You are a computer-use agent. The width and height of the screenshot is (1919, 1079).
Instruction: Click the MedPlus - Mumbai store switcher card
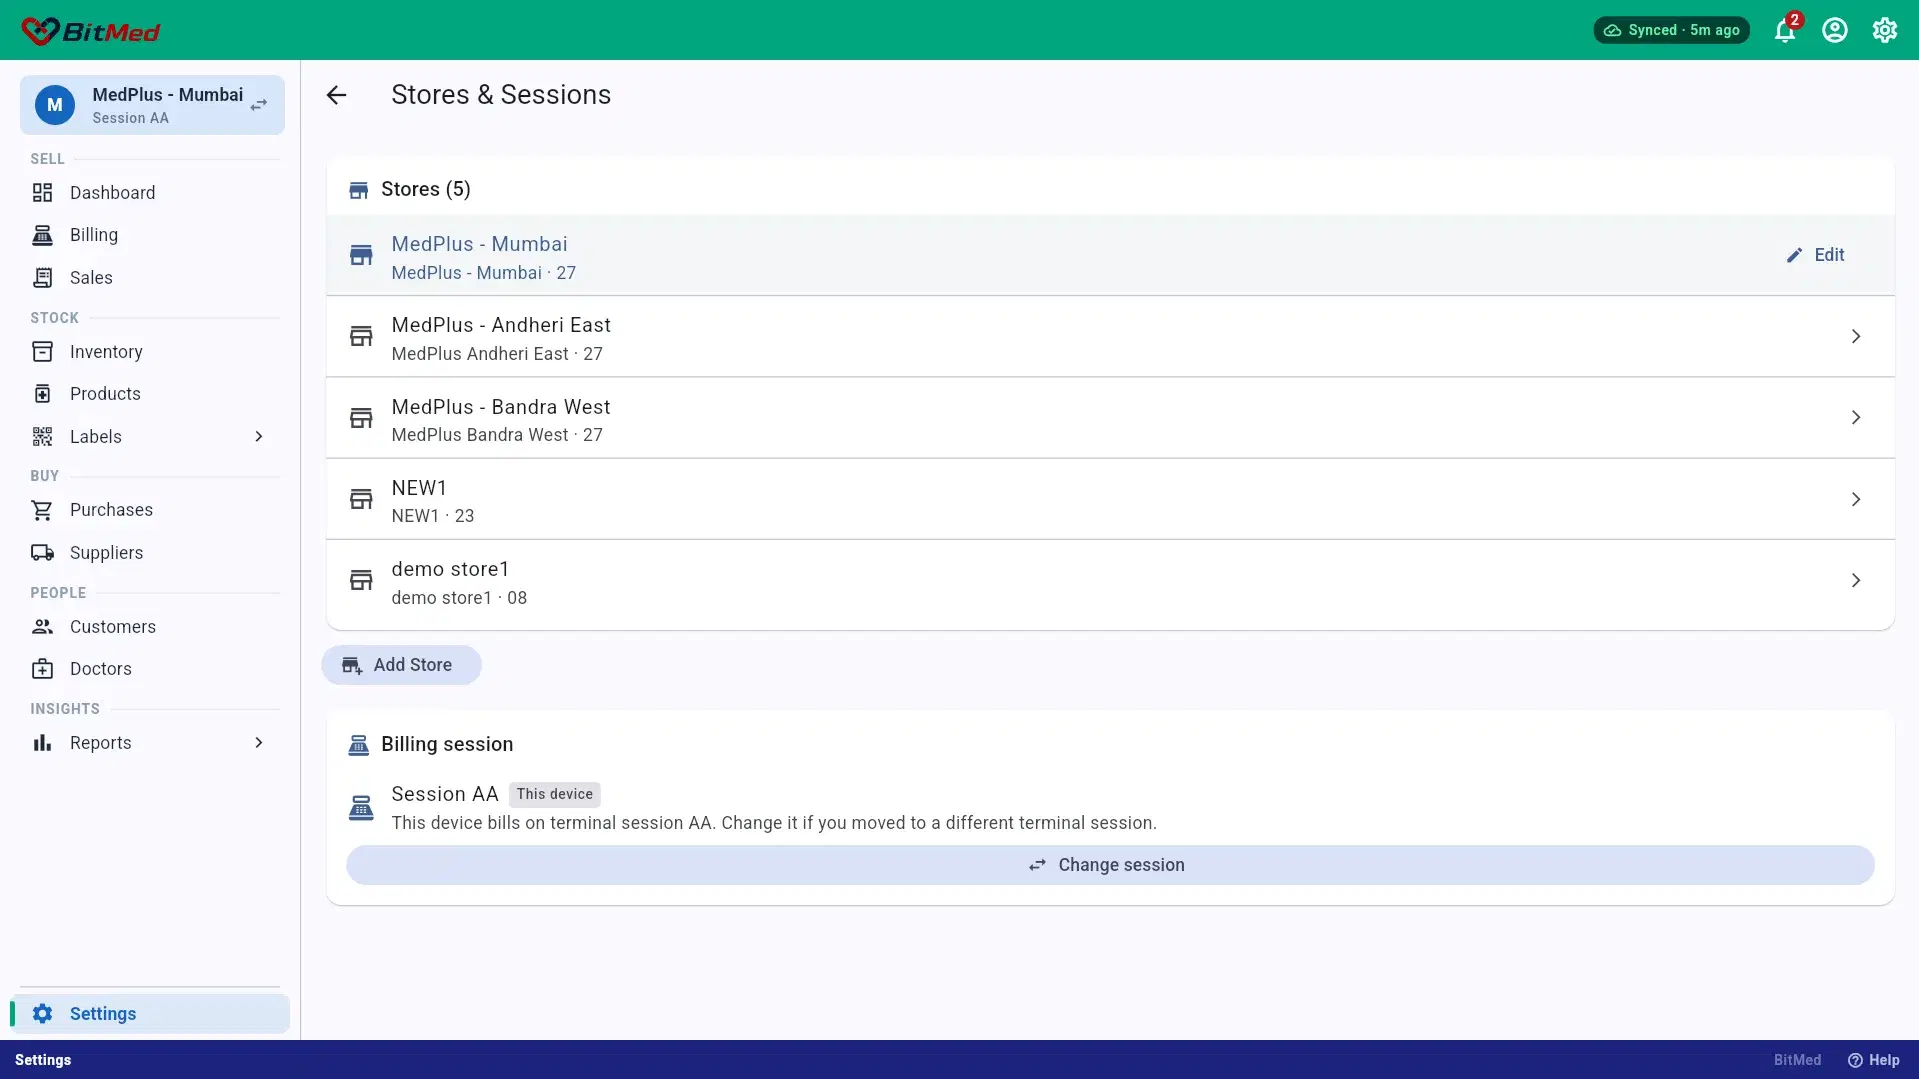point(152,105)
